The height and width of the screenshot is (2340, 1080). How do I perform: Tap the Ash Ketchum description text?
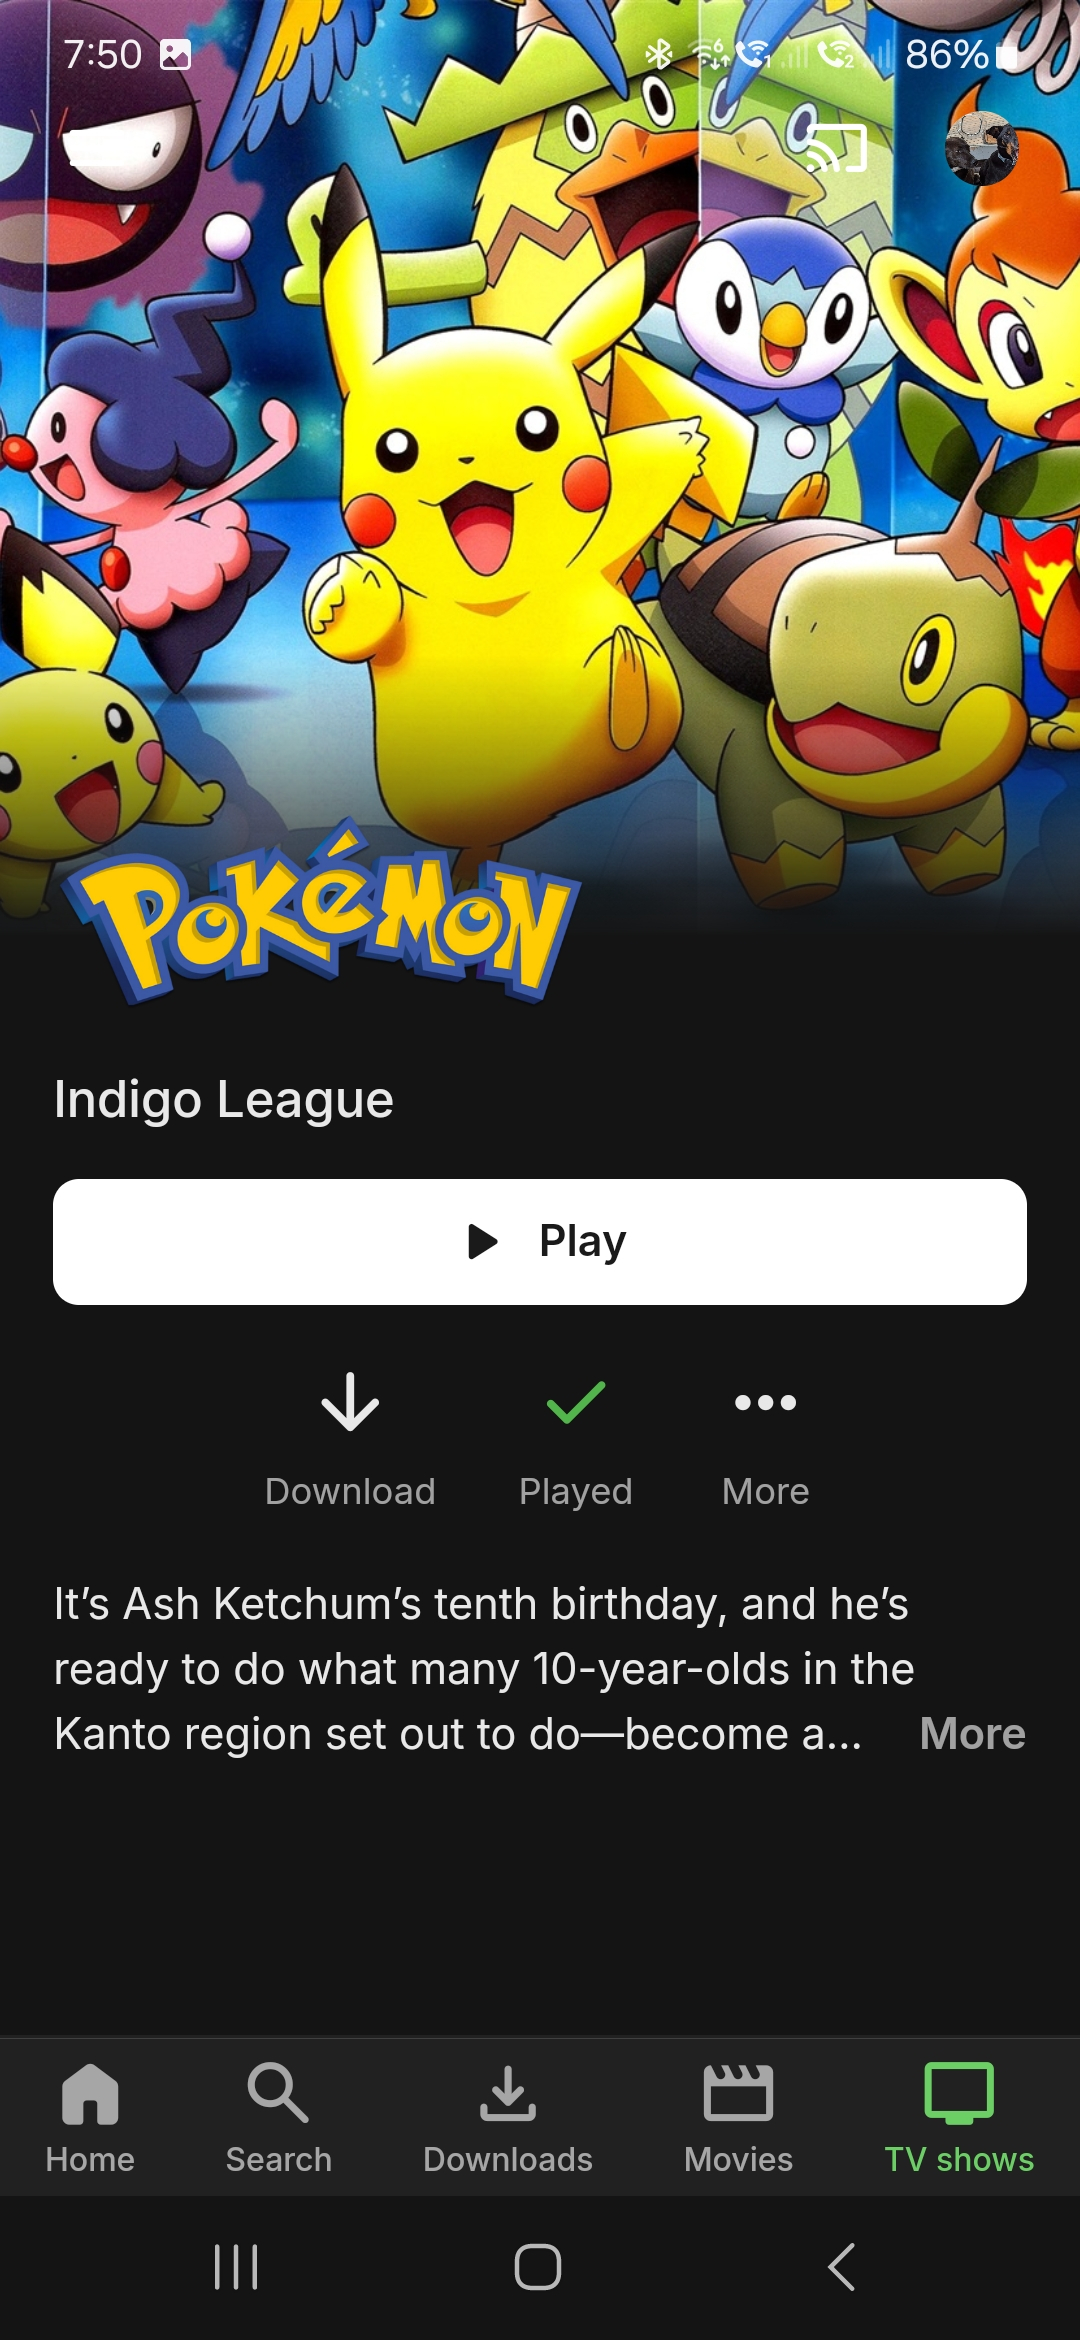tap(484, 1669)
